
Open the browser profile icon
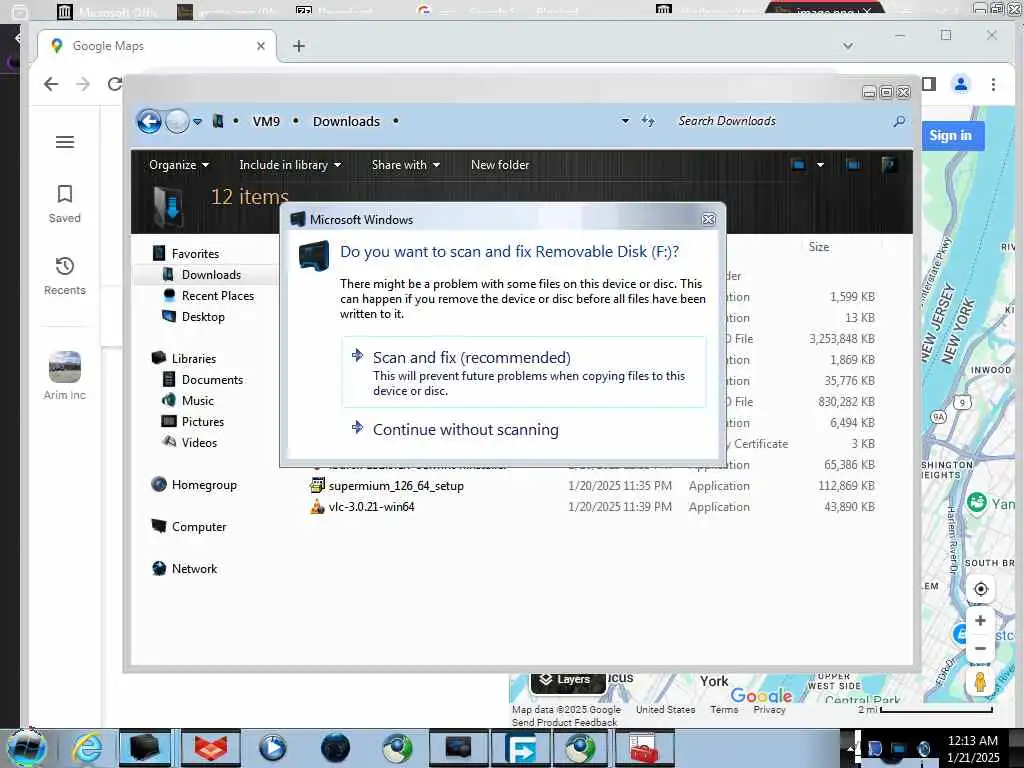961,84
